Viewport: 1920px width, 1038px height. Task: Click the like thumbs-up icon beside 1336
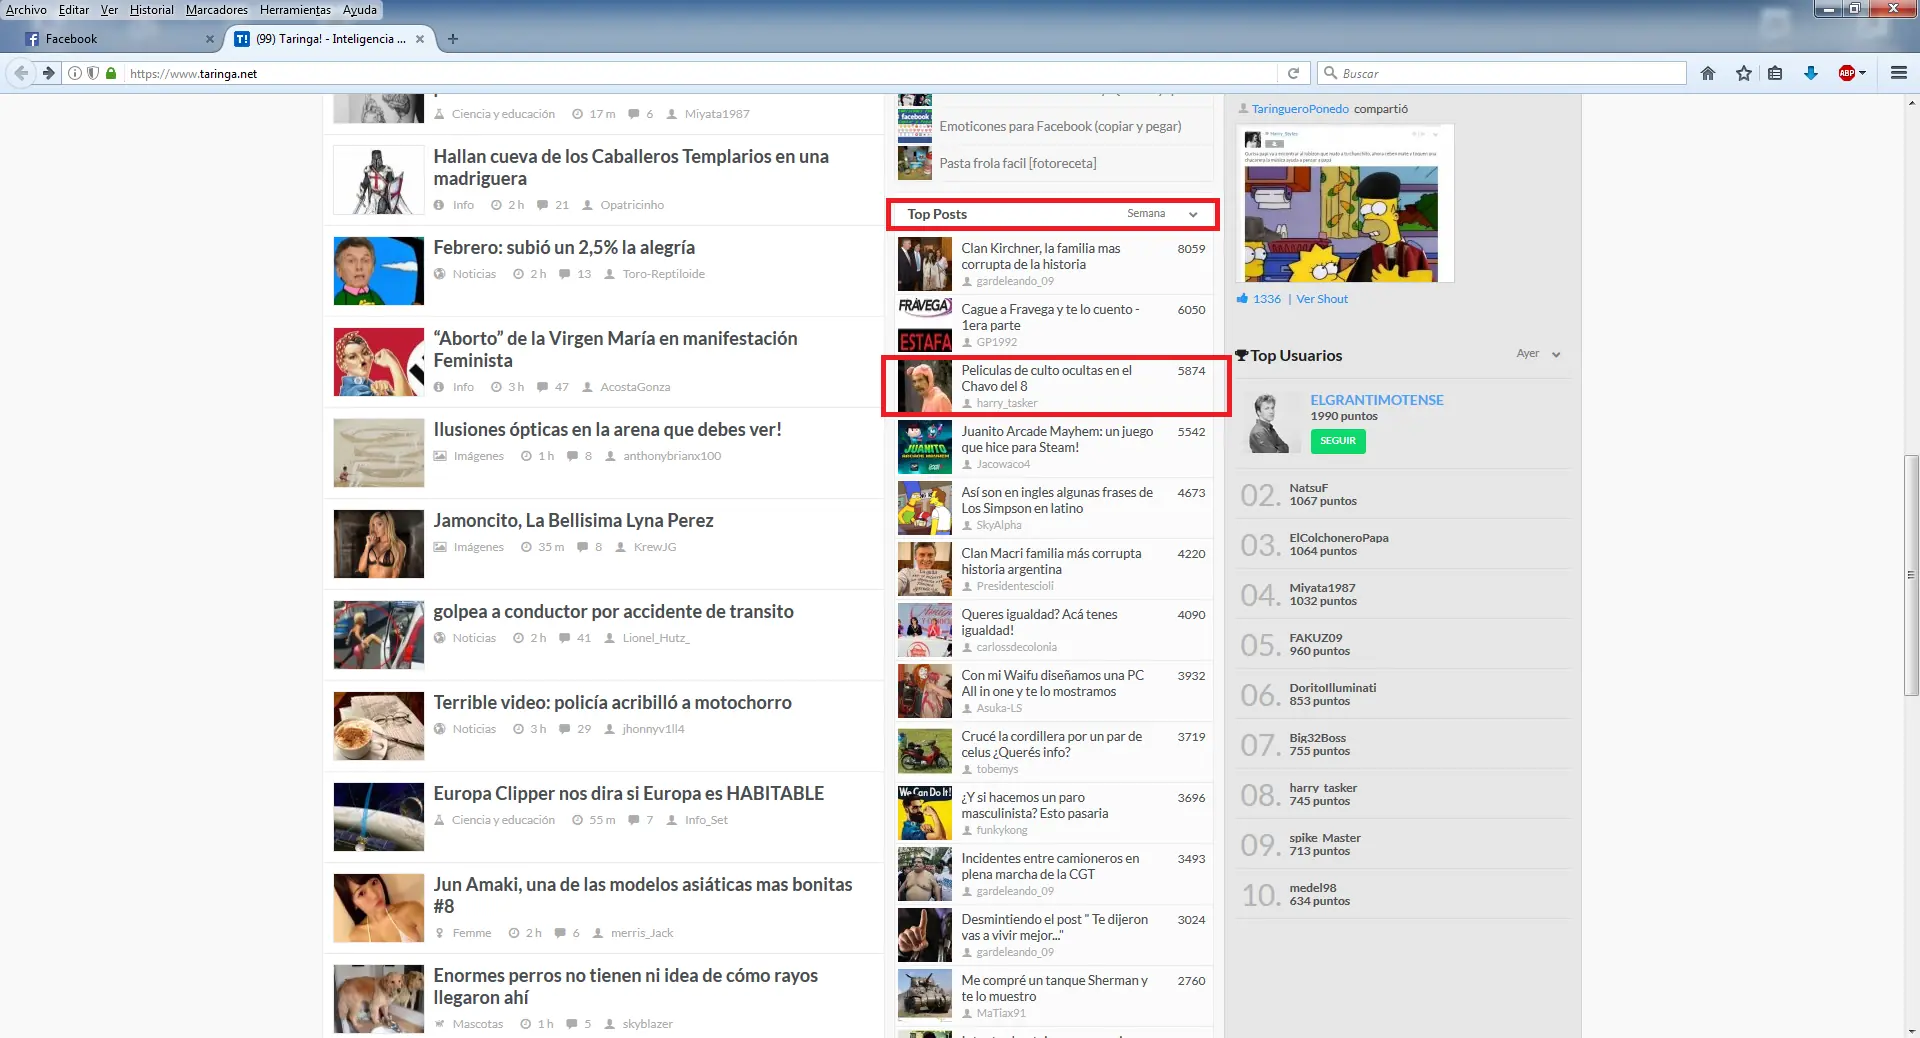click(1242, 298)
